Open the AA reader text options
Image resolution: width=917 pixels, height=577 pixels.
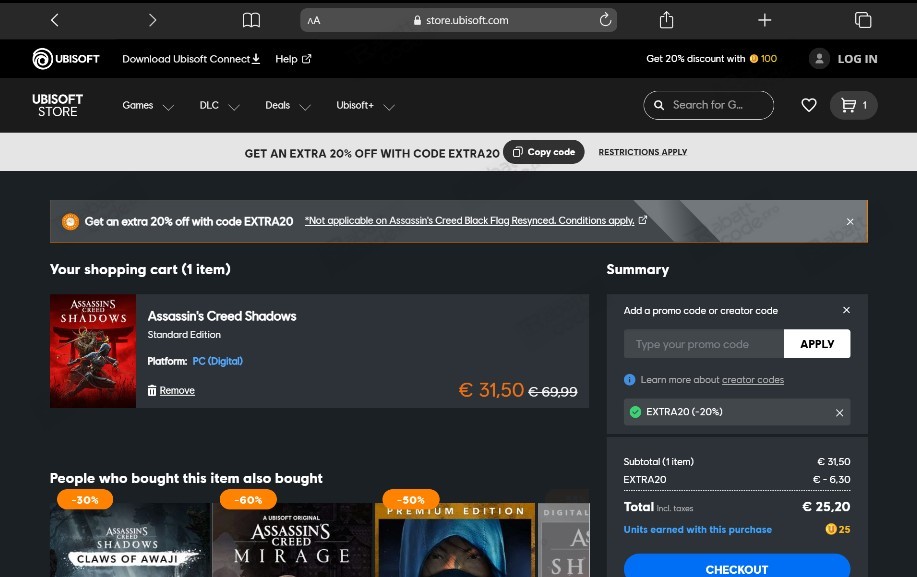[314, 20]
